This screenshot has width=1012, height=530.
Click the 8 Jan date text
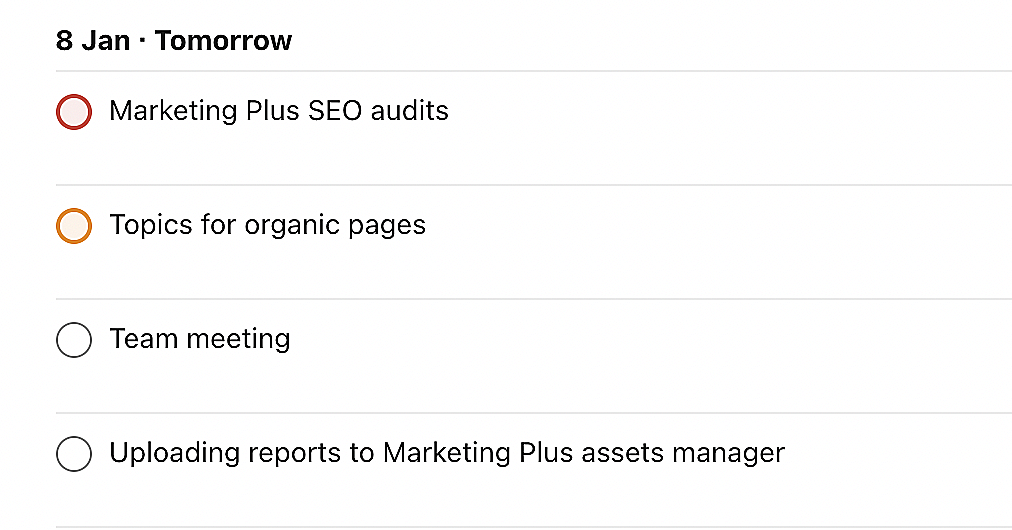coord(93,41)
